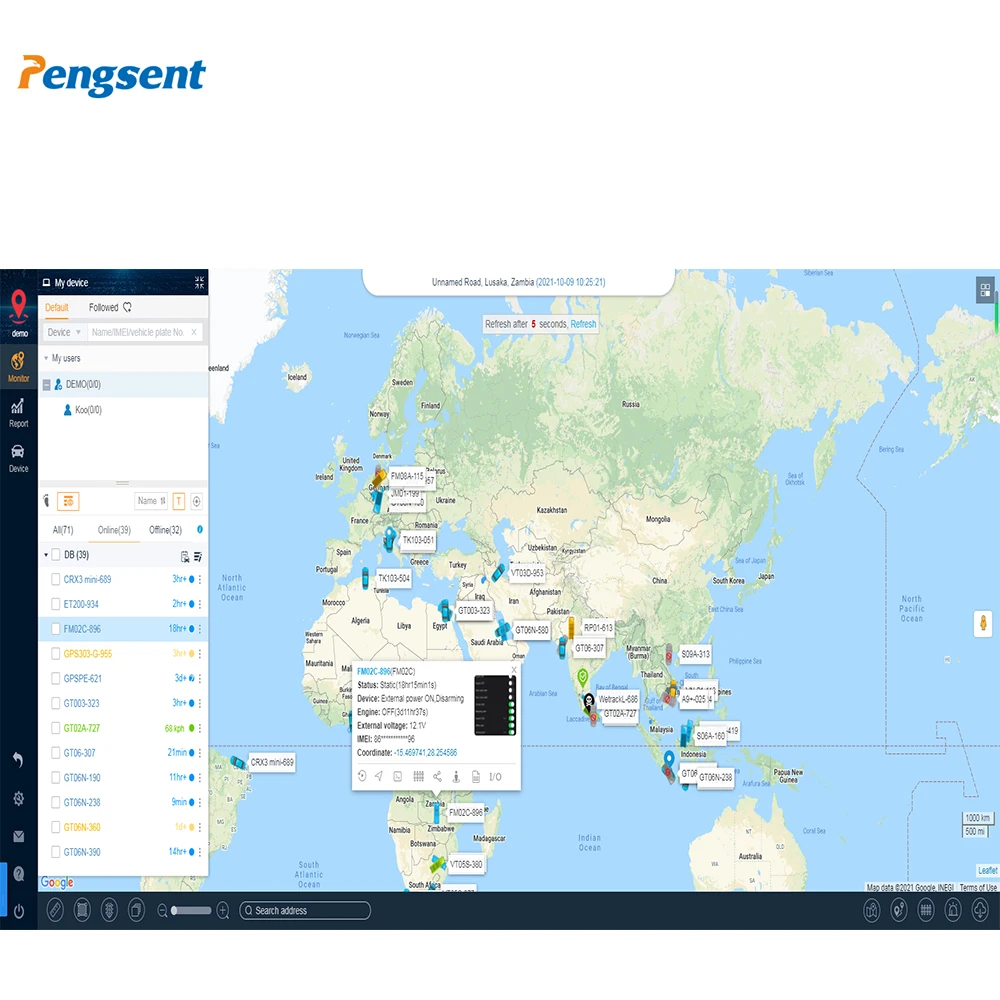Select the DB (39) group checkbox
Image resolution: width=1000 pixels, height=1000 pixels.
(x=55, y=554)
